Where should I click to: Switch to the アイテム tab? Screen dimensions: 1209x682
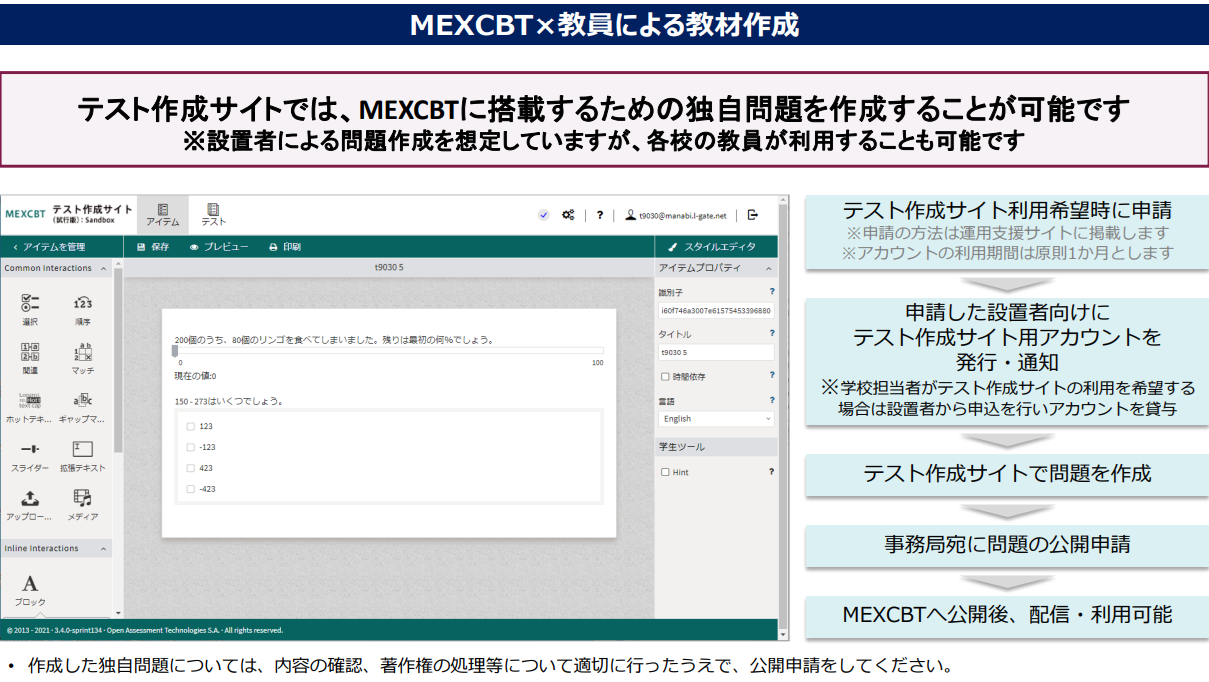click(162, 214)
